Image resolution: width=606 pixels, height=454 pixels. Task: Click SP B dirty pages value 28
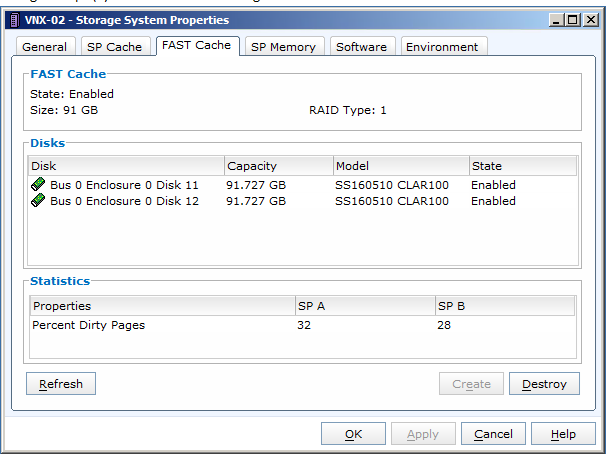(444, 325)
